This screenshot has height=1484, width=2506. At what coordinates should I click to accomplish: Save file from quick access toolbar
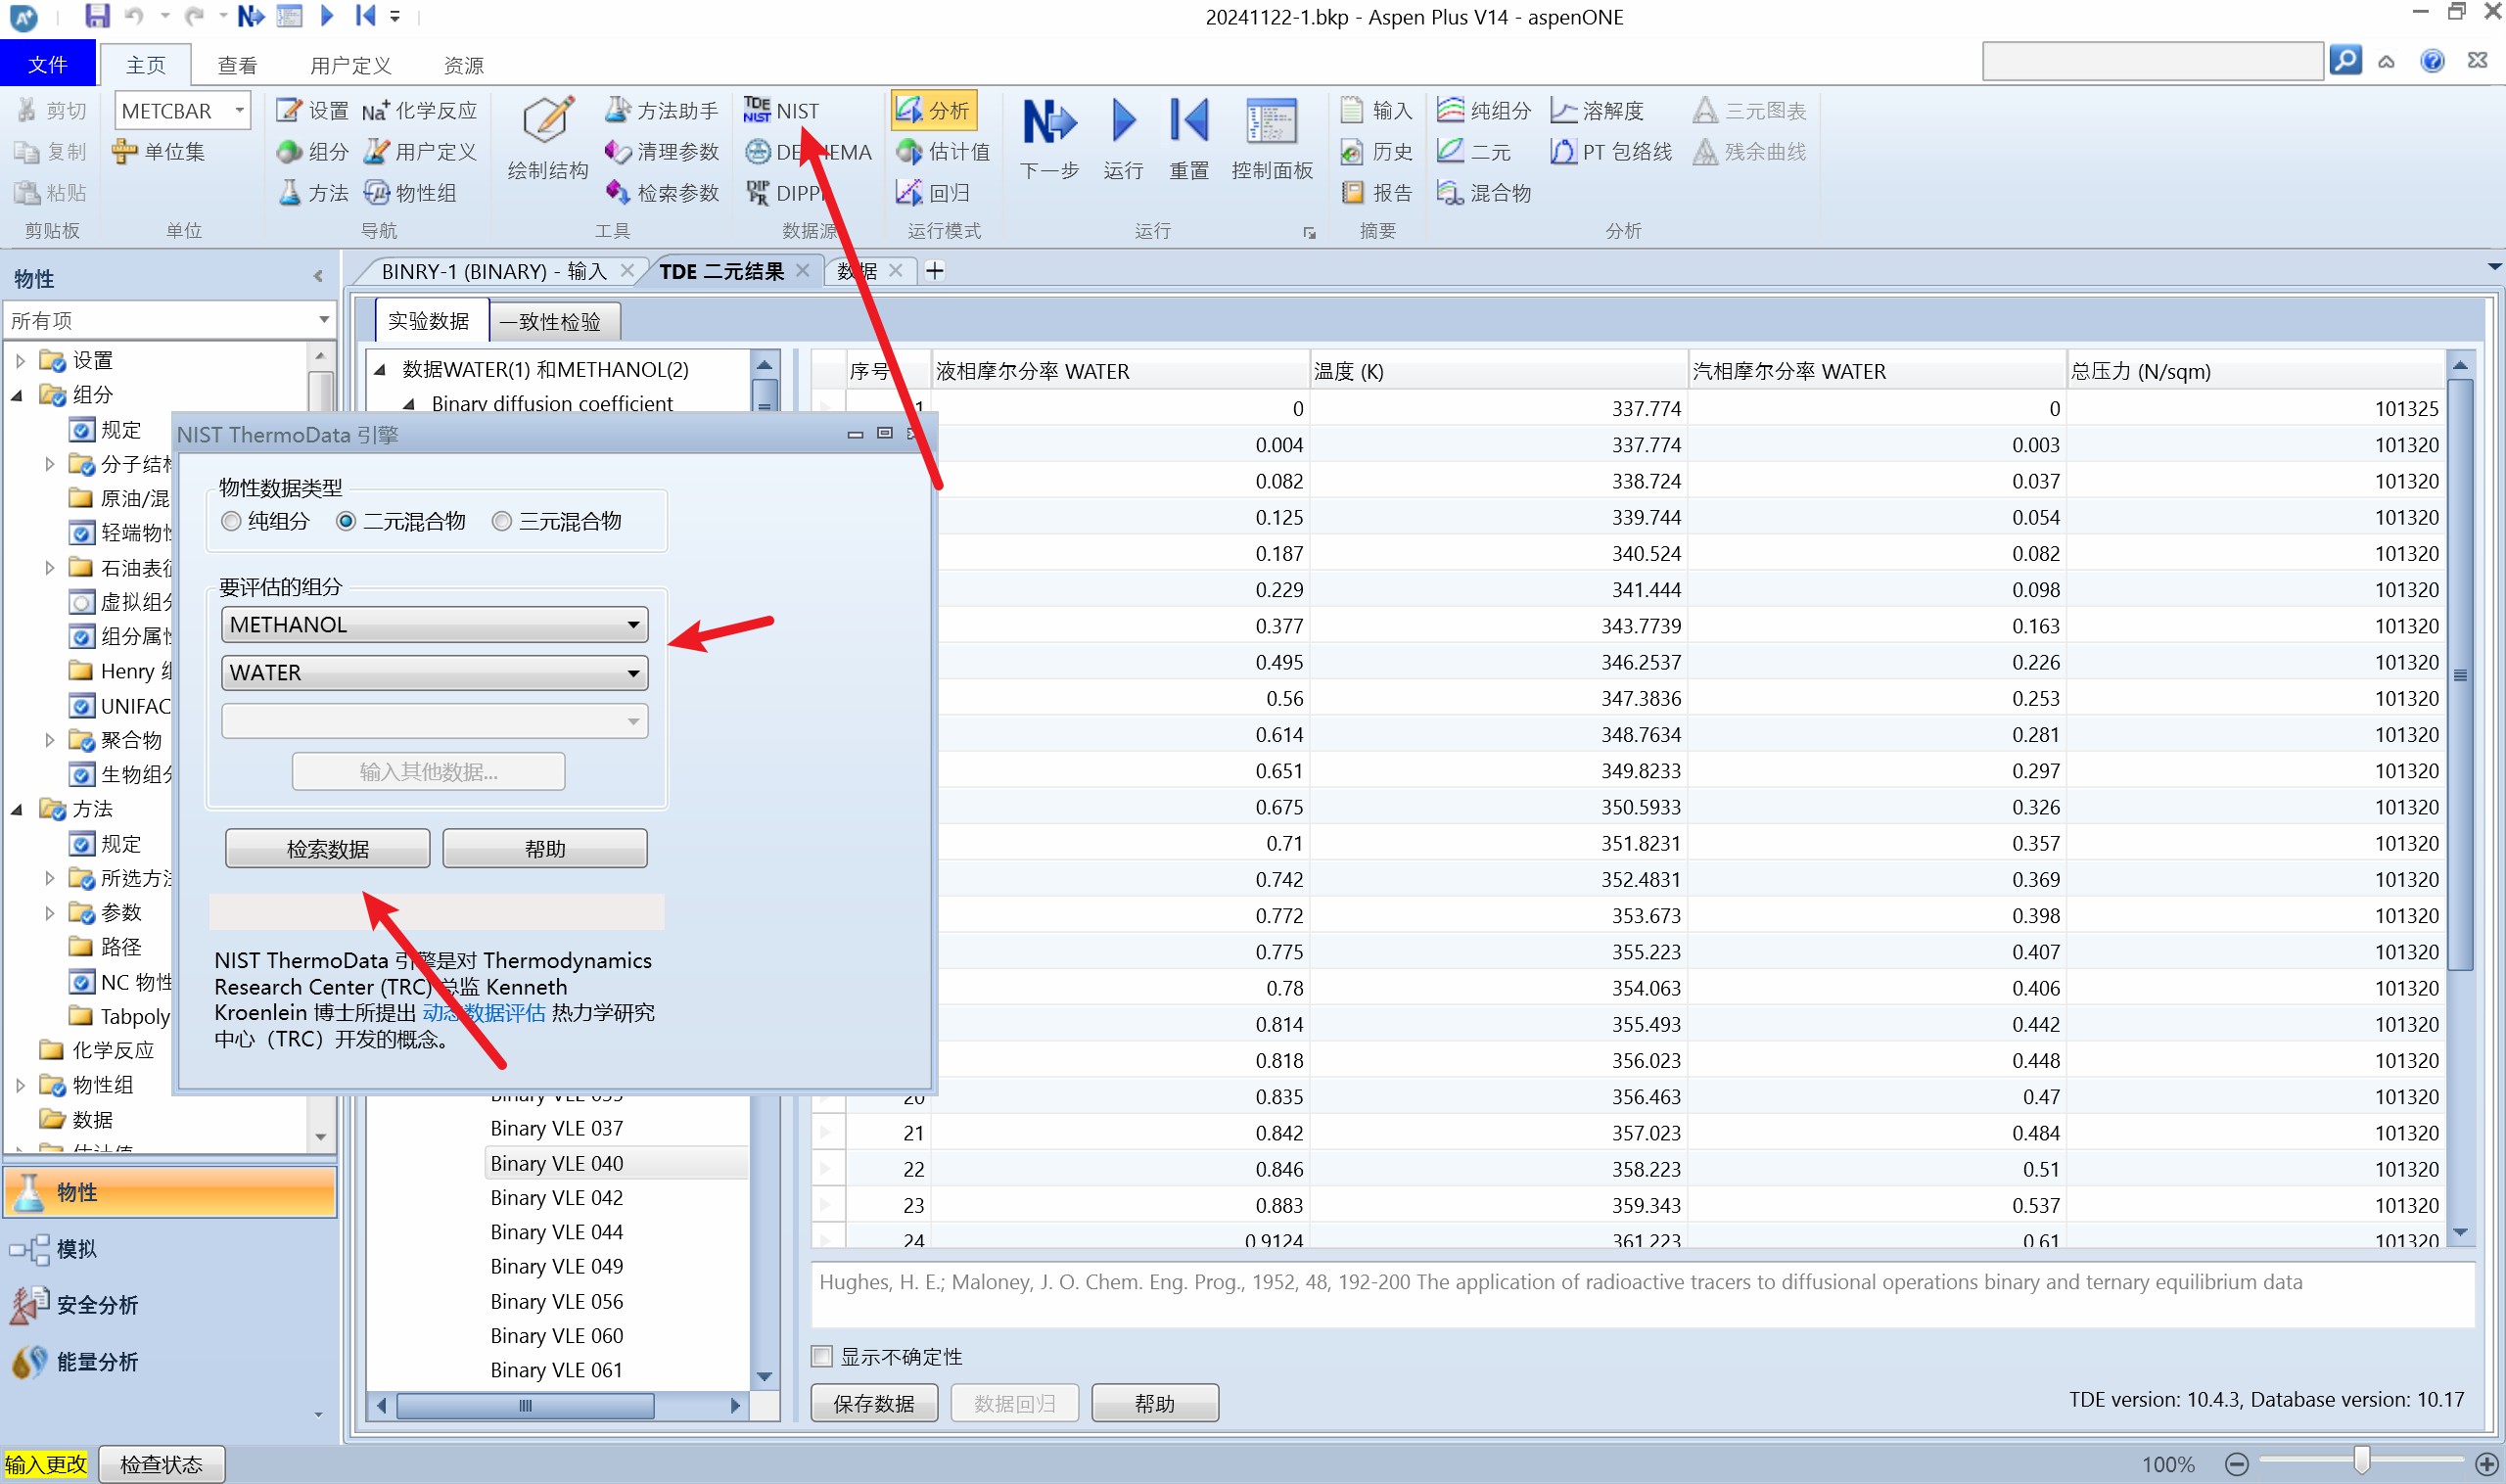click(x=97, y=16)
